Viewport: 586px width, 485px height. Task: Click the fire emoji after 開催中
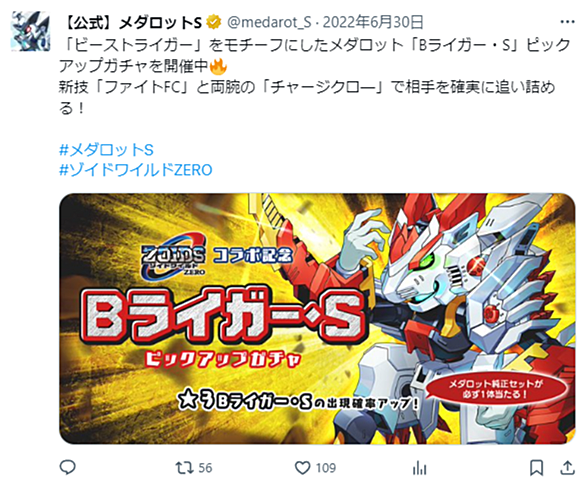[x=218, y=67]
